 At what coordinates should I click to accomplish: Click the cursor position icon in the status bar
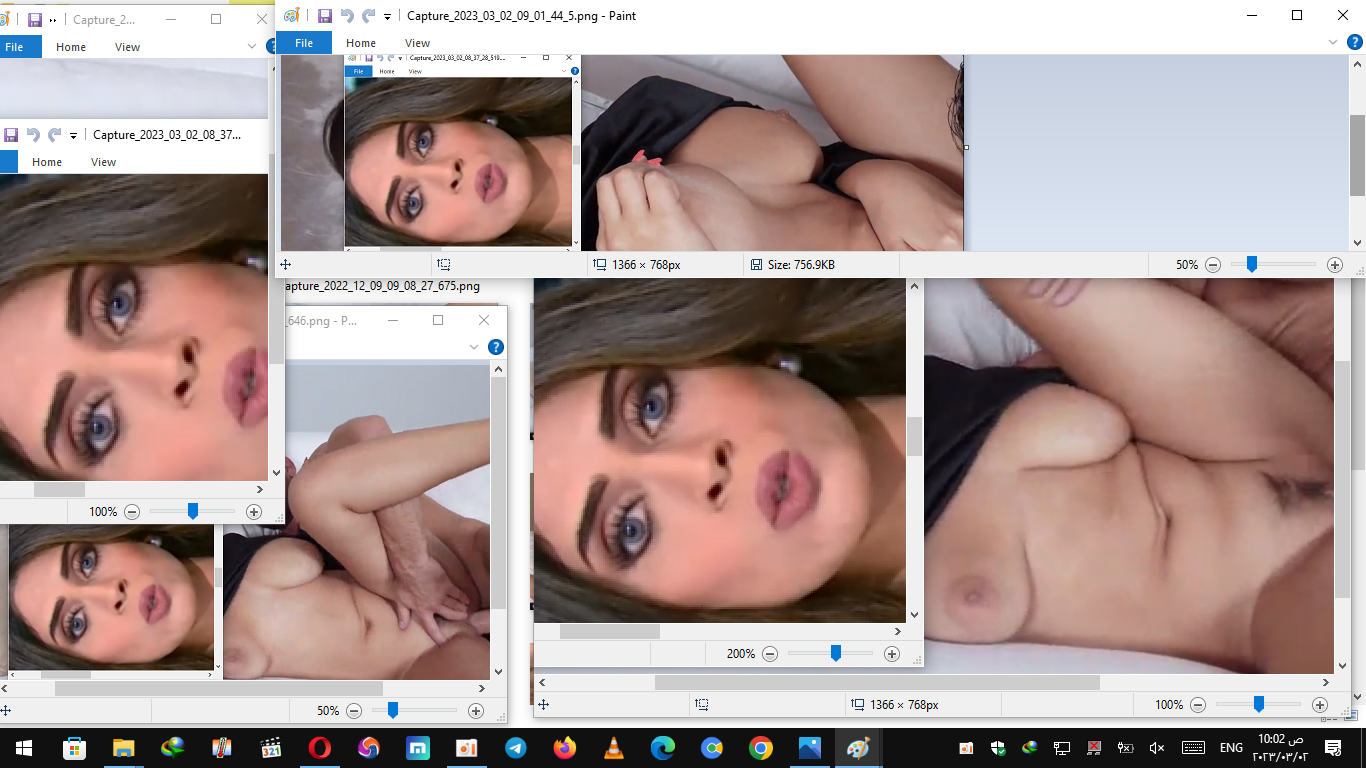288,264
